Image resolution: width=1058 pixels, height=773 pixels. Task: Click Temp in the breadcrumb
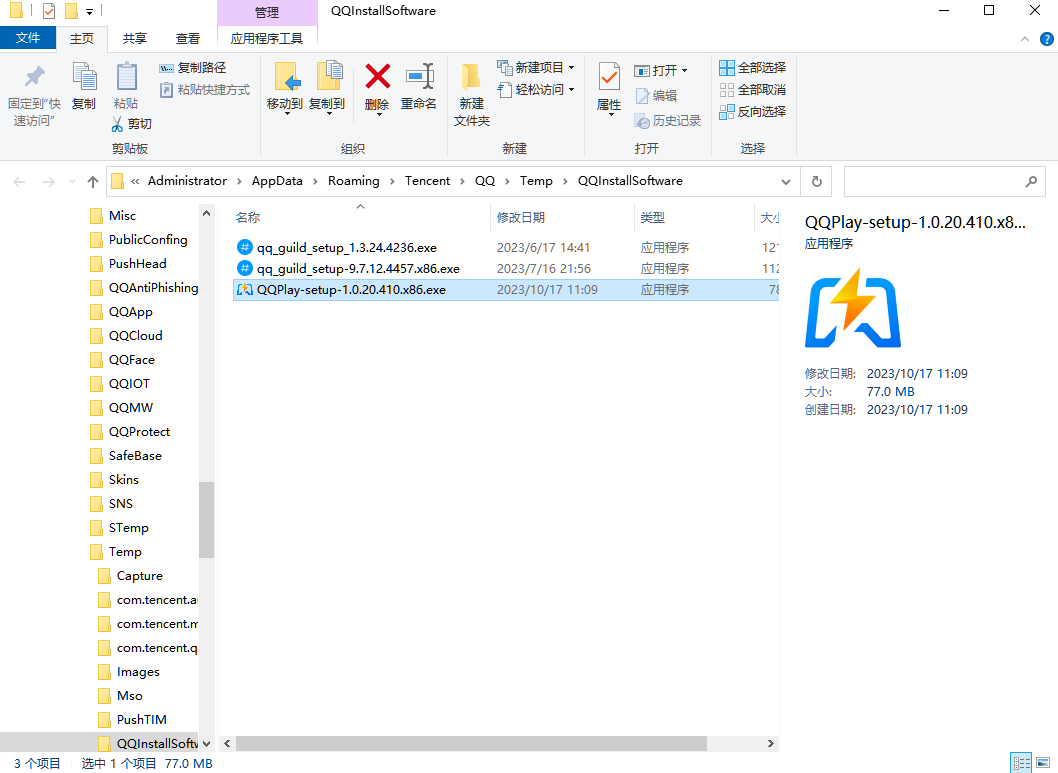(x=536, y=181)
